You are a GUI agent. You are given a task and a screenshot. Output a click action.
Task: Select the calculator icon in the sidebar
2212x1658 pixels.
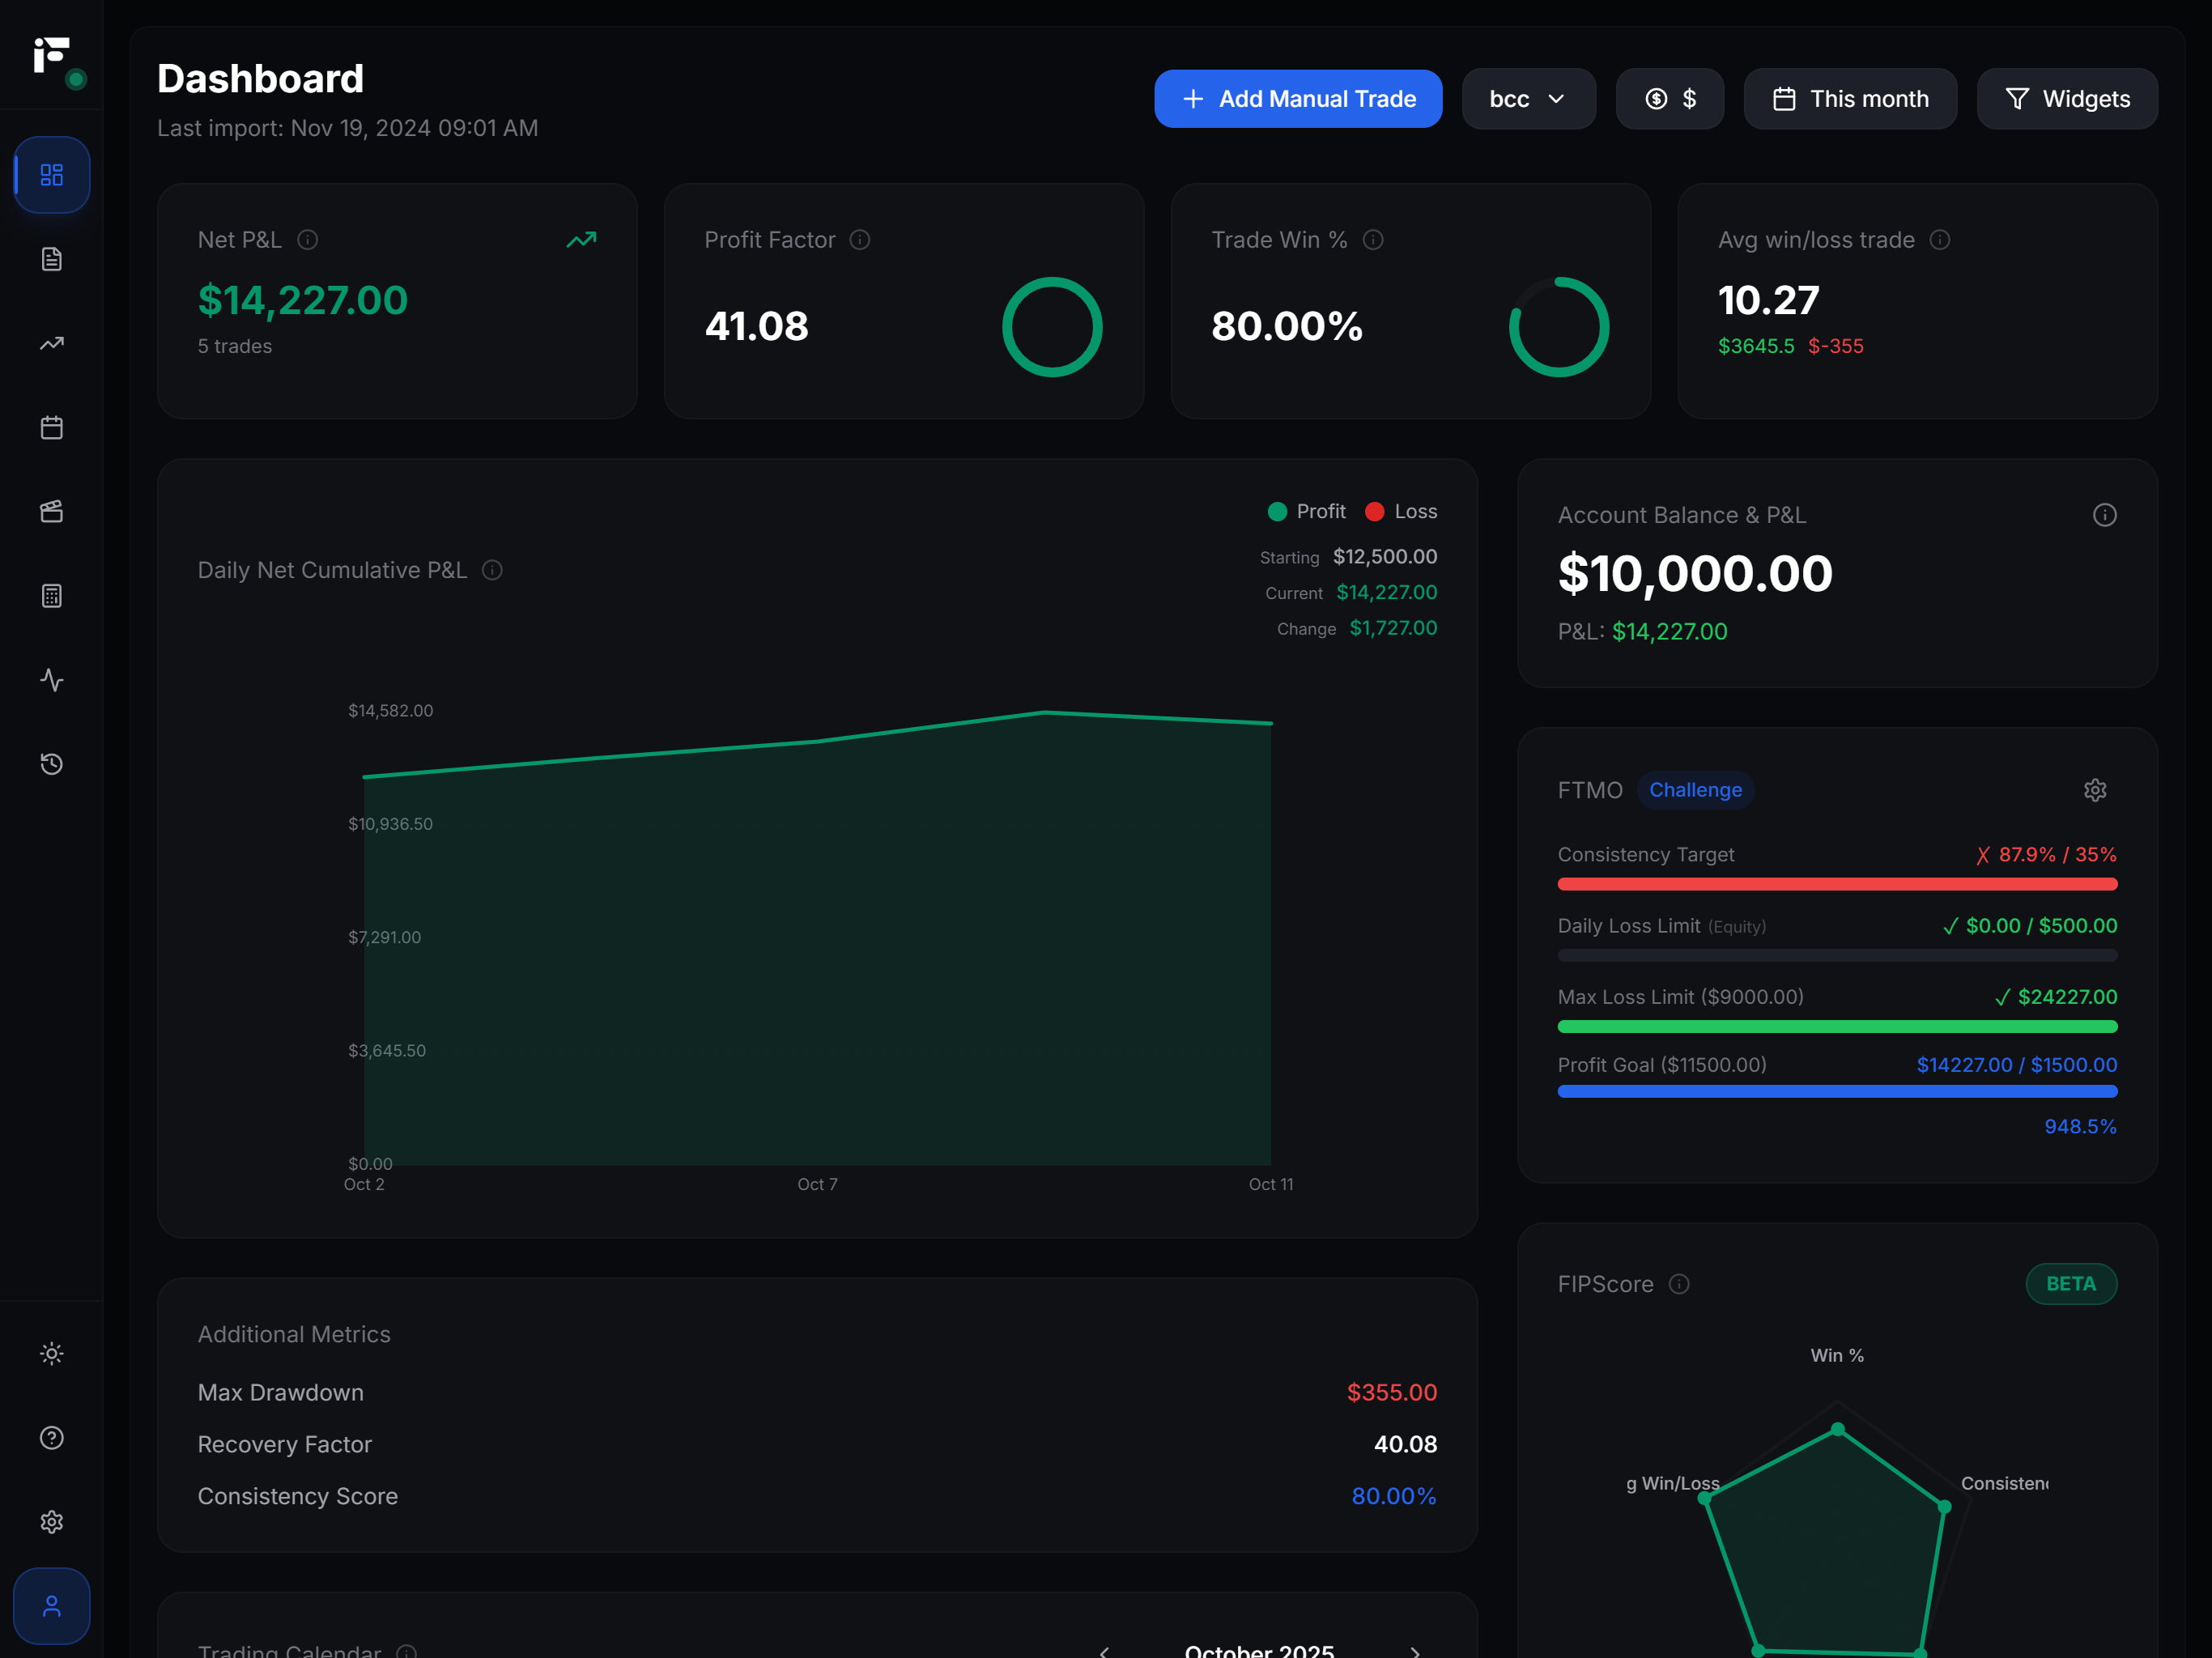[x=52, y=596]
